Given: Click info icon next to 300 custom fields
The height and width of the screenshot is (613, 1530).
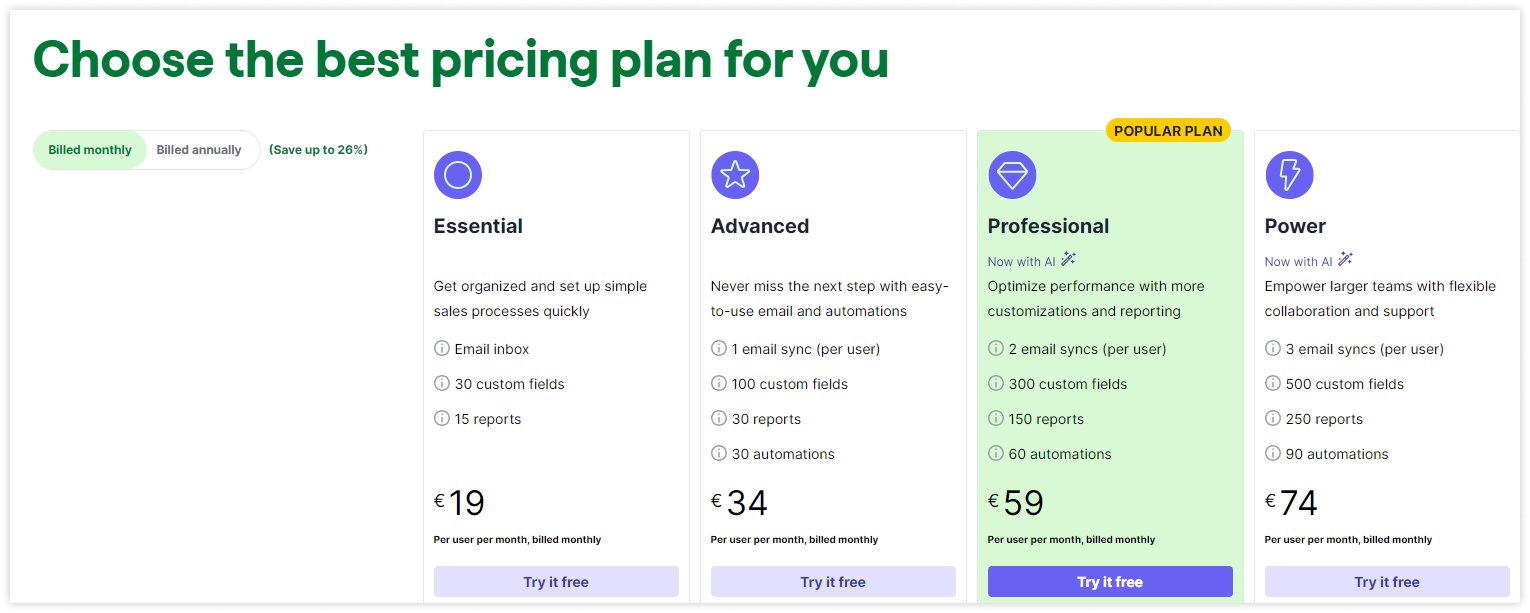Looking at the screenshot, I should click(996, 384).
